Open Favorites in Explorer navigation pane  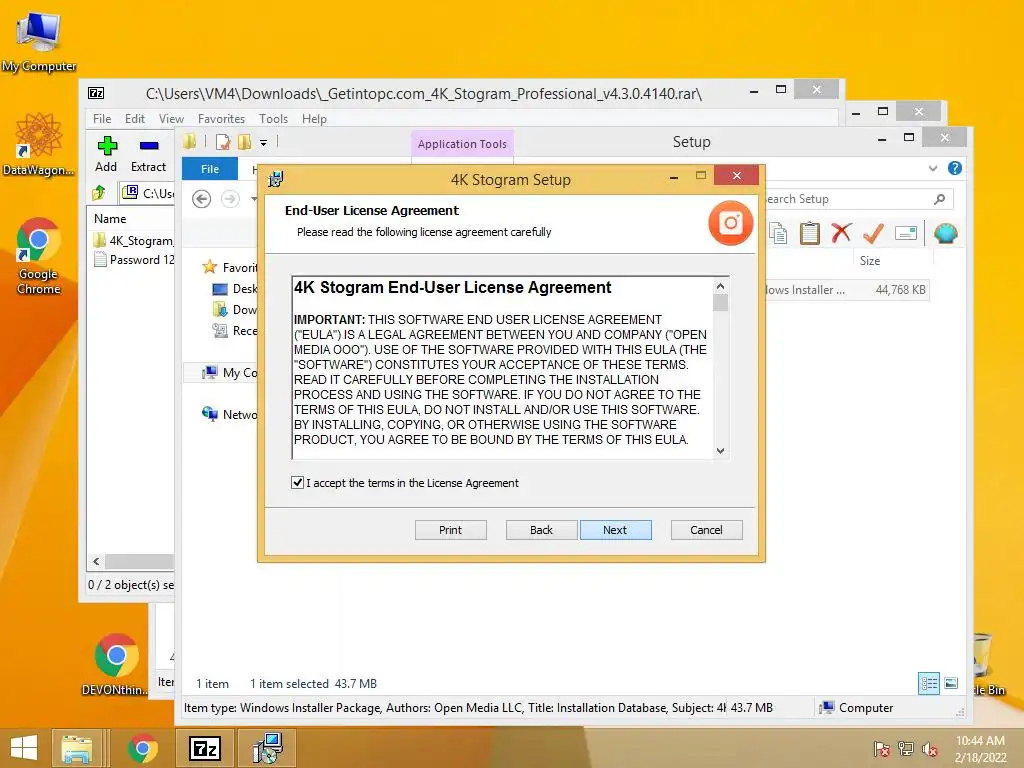pyautogui.click(x=230, y=268)
